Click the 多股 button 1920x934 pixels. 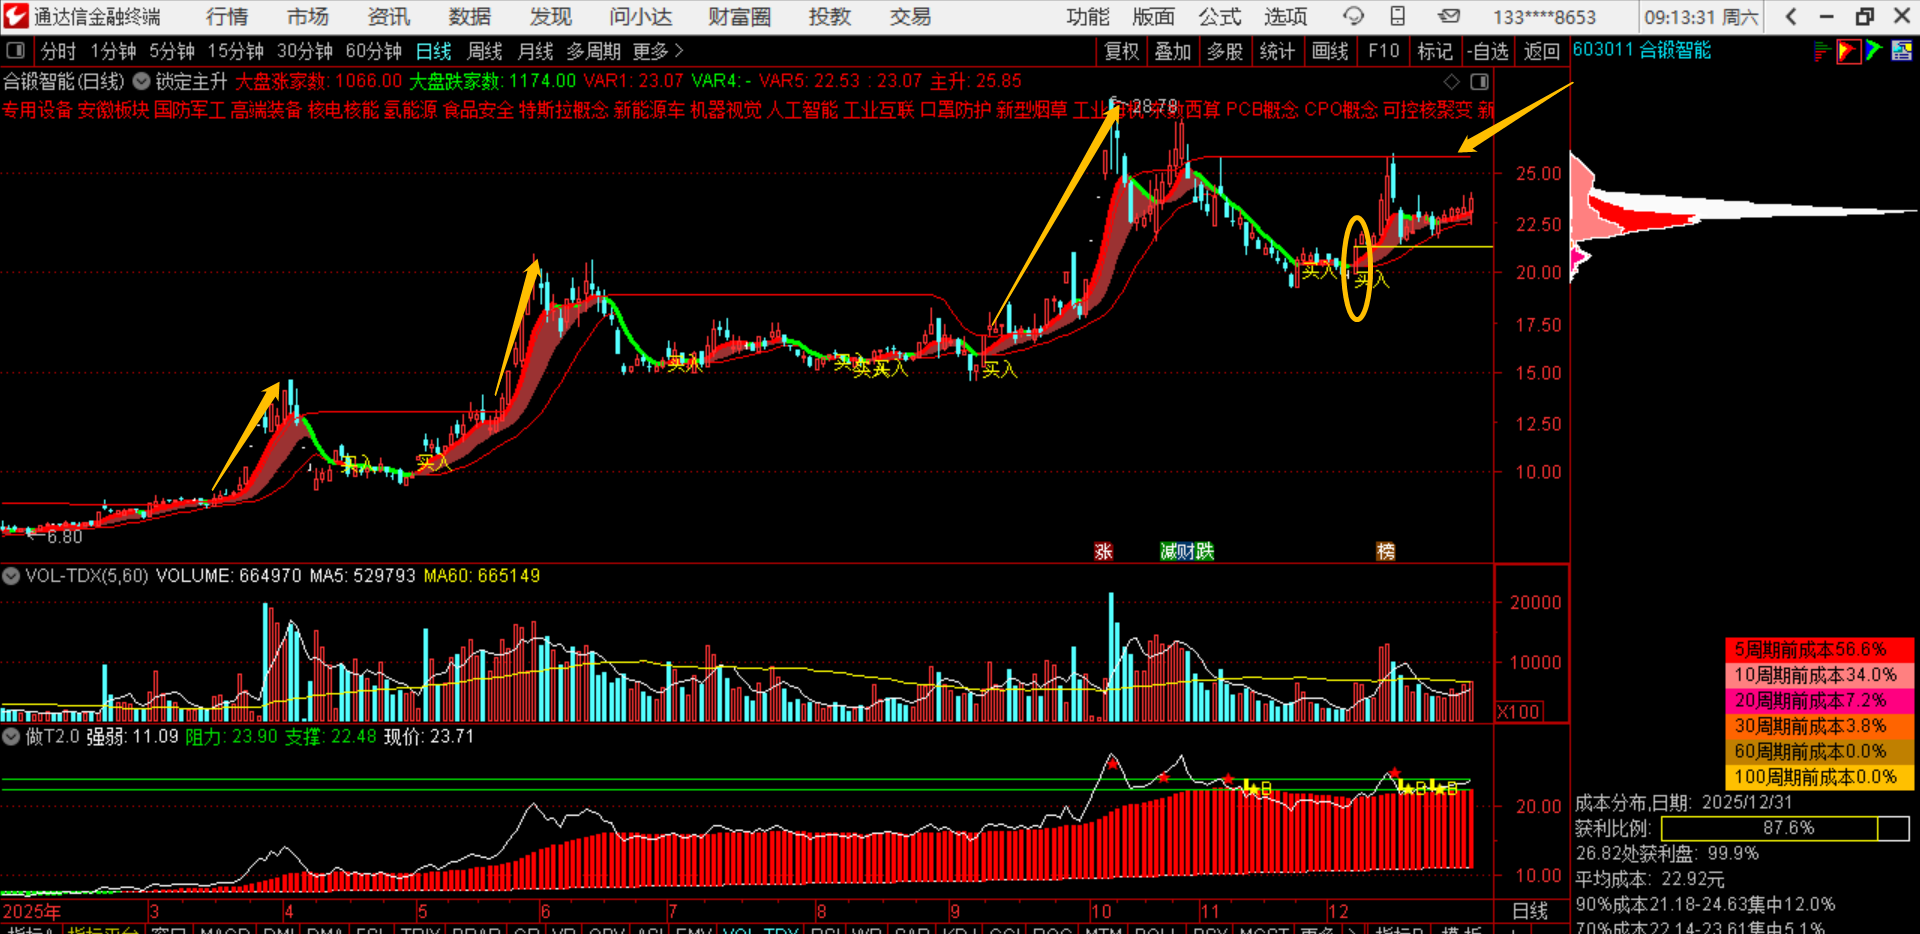1225,51
